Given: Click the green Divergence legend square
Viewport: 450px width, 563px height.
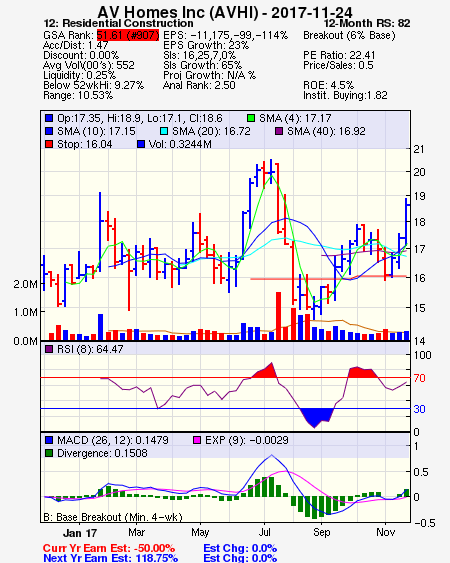Looking at the screenshot, I should [x=49, y=453].
